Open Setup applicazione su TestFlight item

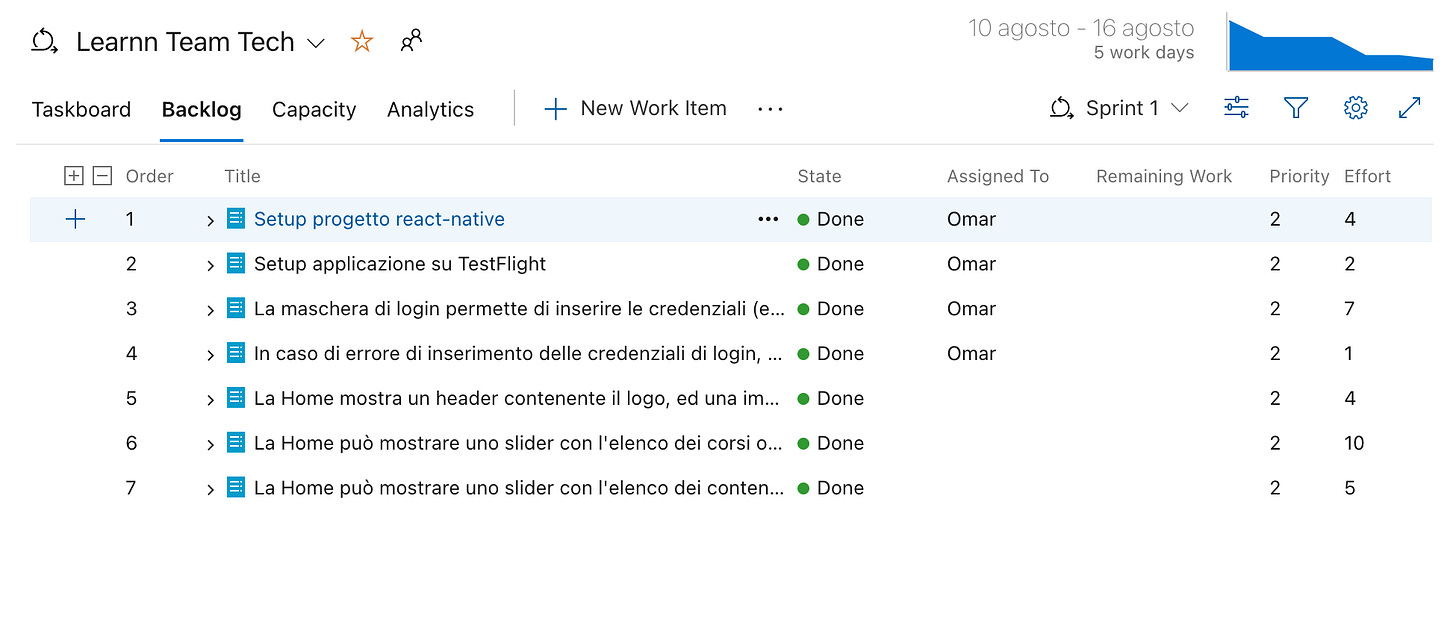click(400, 264)
